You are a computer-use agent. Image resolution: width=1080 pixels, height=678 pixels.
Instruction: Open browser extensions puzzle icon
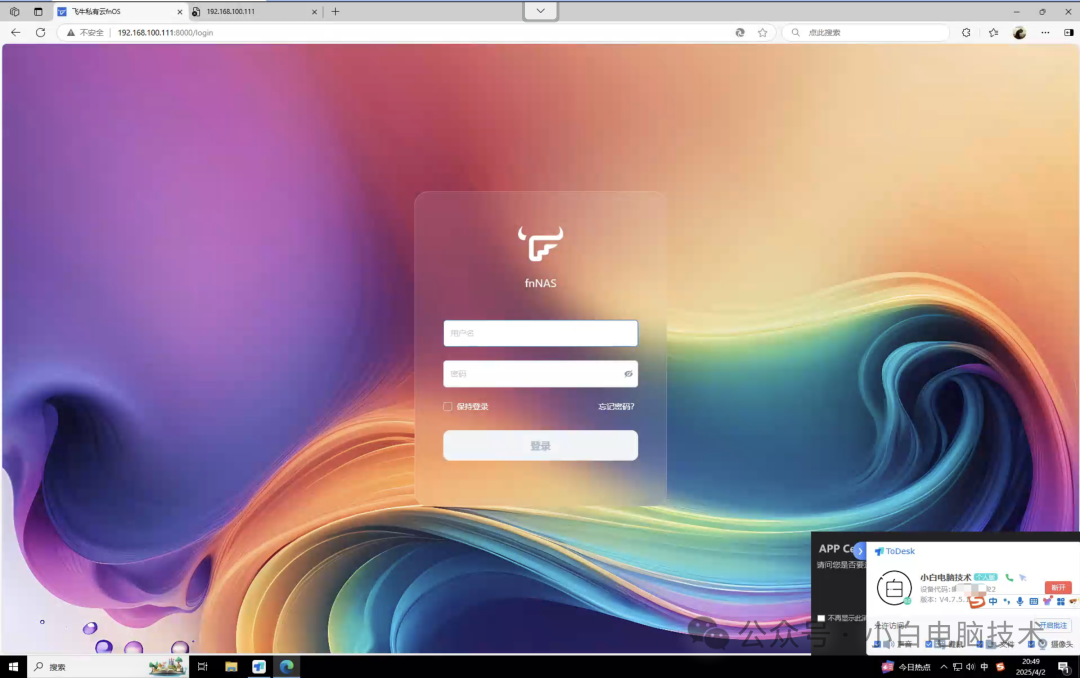coord(966,32)
